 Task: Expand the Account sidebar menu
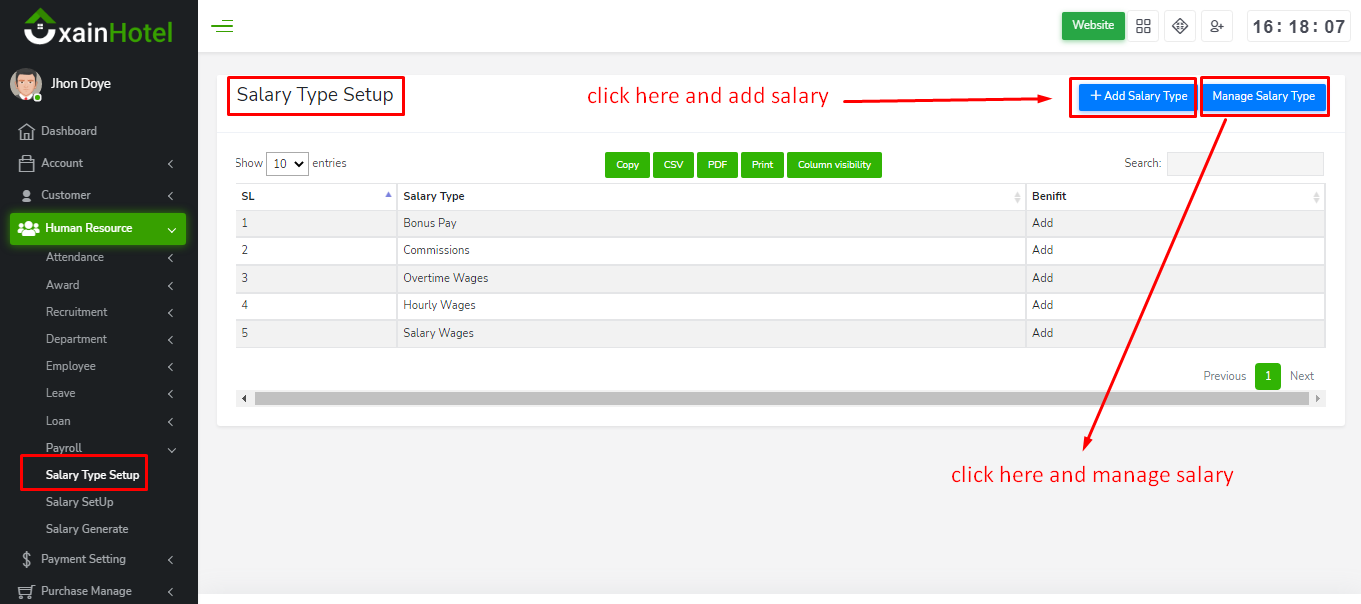point(98,163)
